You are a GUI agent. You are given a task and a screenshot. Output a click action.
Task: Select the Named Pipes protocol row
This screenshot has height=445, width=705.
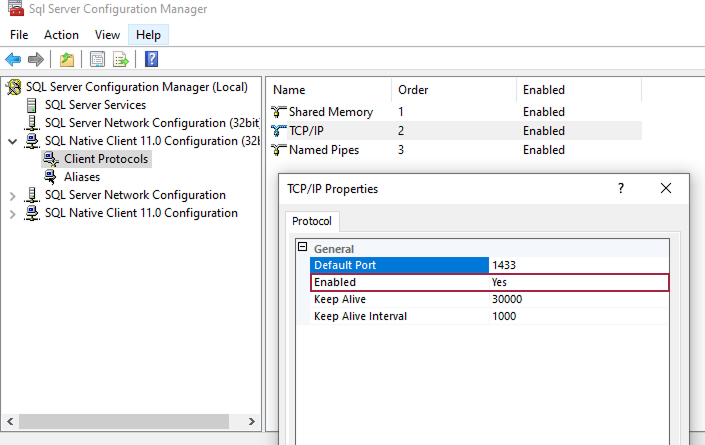323,150
